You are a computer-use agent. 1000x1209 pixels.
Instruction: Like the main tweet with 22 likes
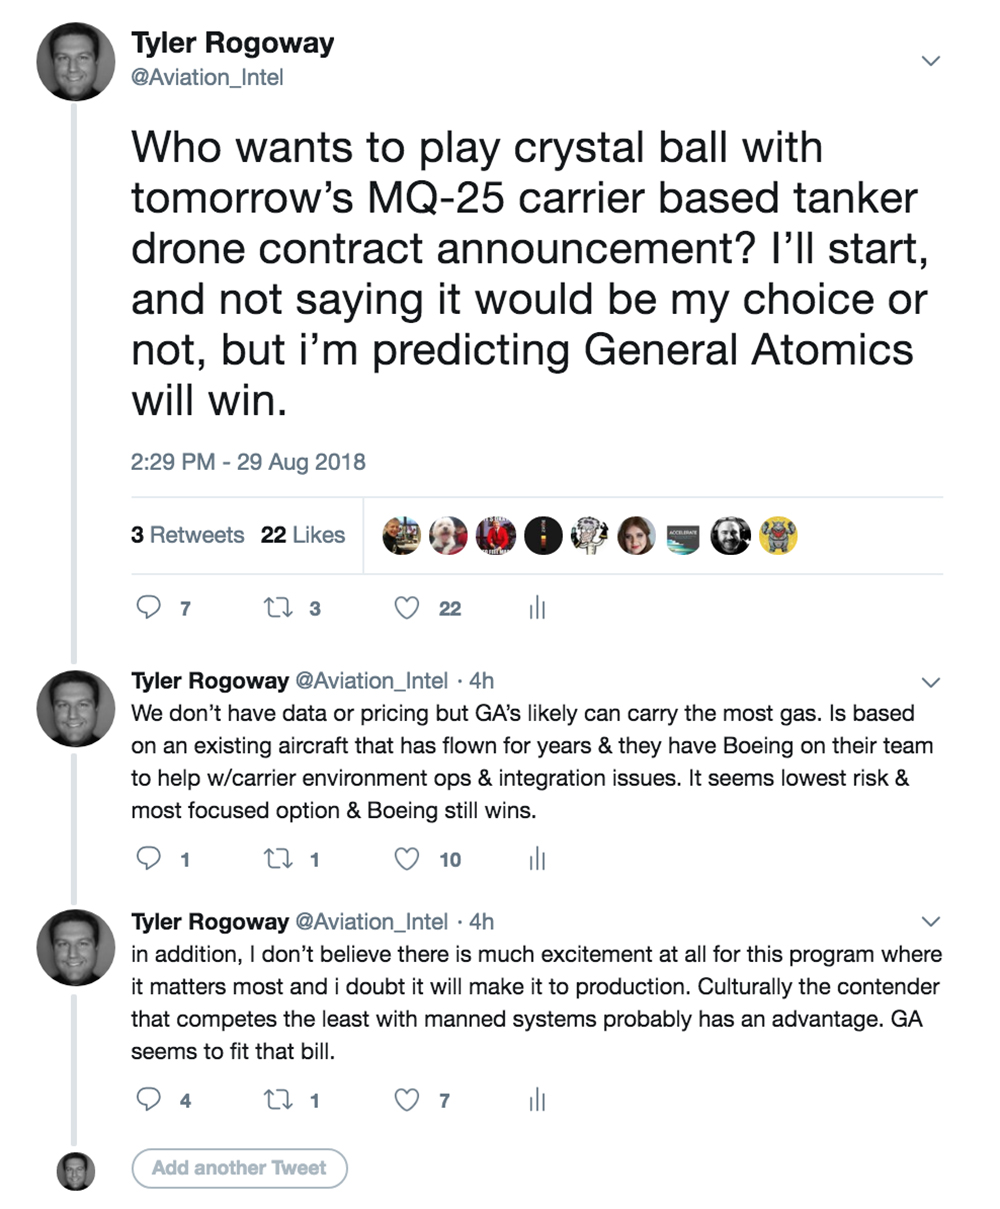406,608
